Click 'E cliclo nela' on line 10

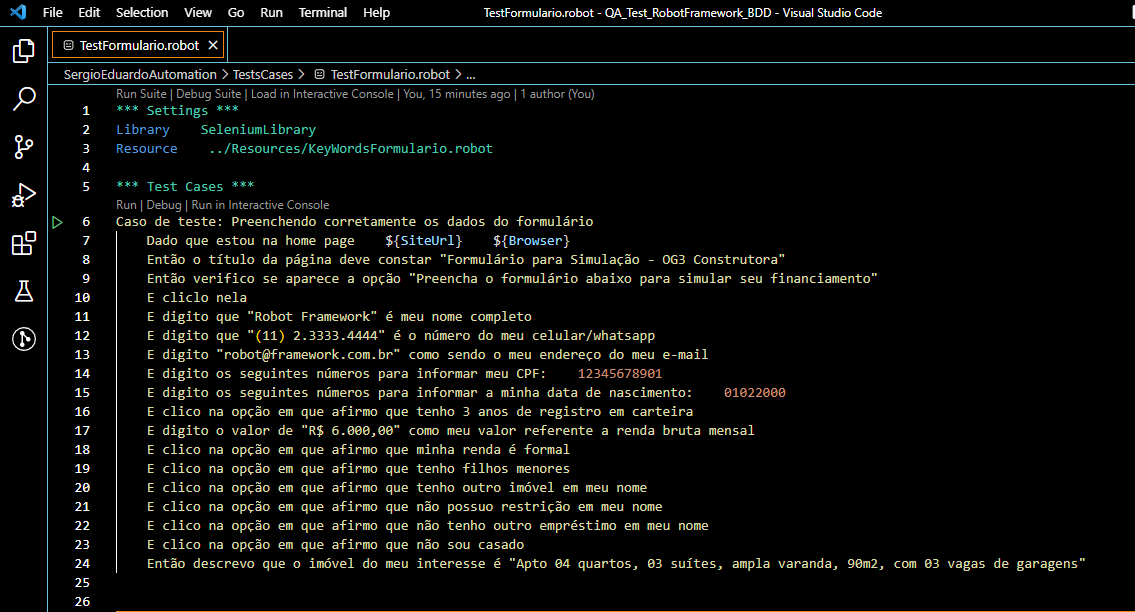[x=197, y=298]
